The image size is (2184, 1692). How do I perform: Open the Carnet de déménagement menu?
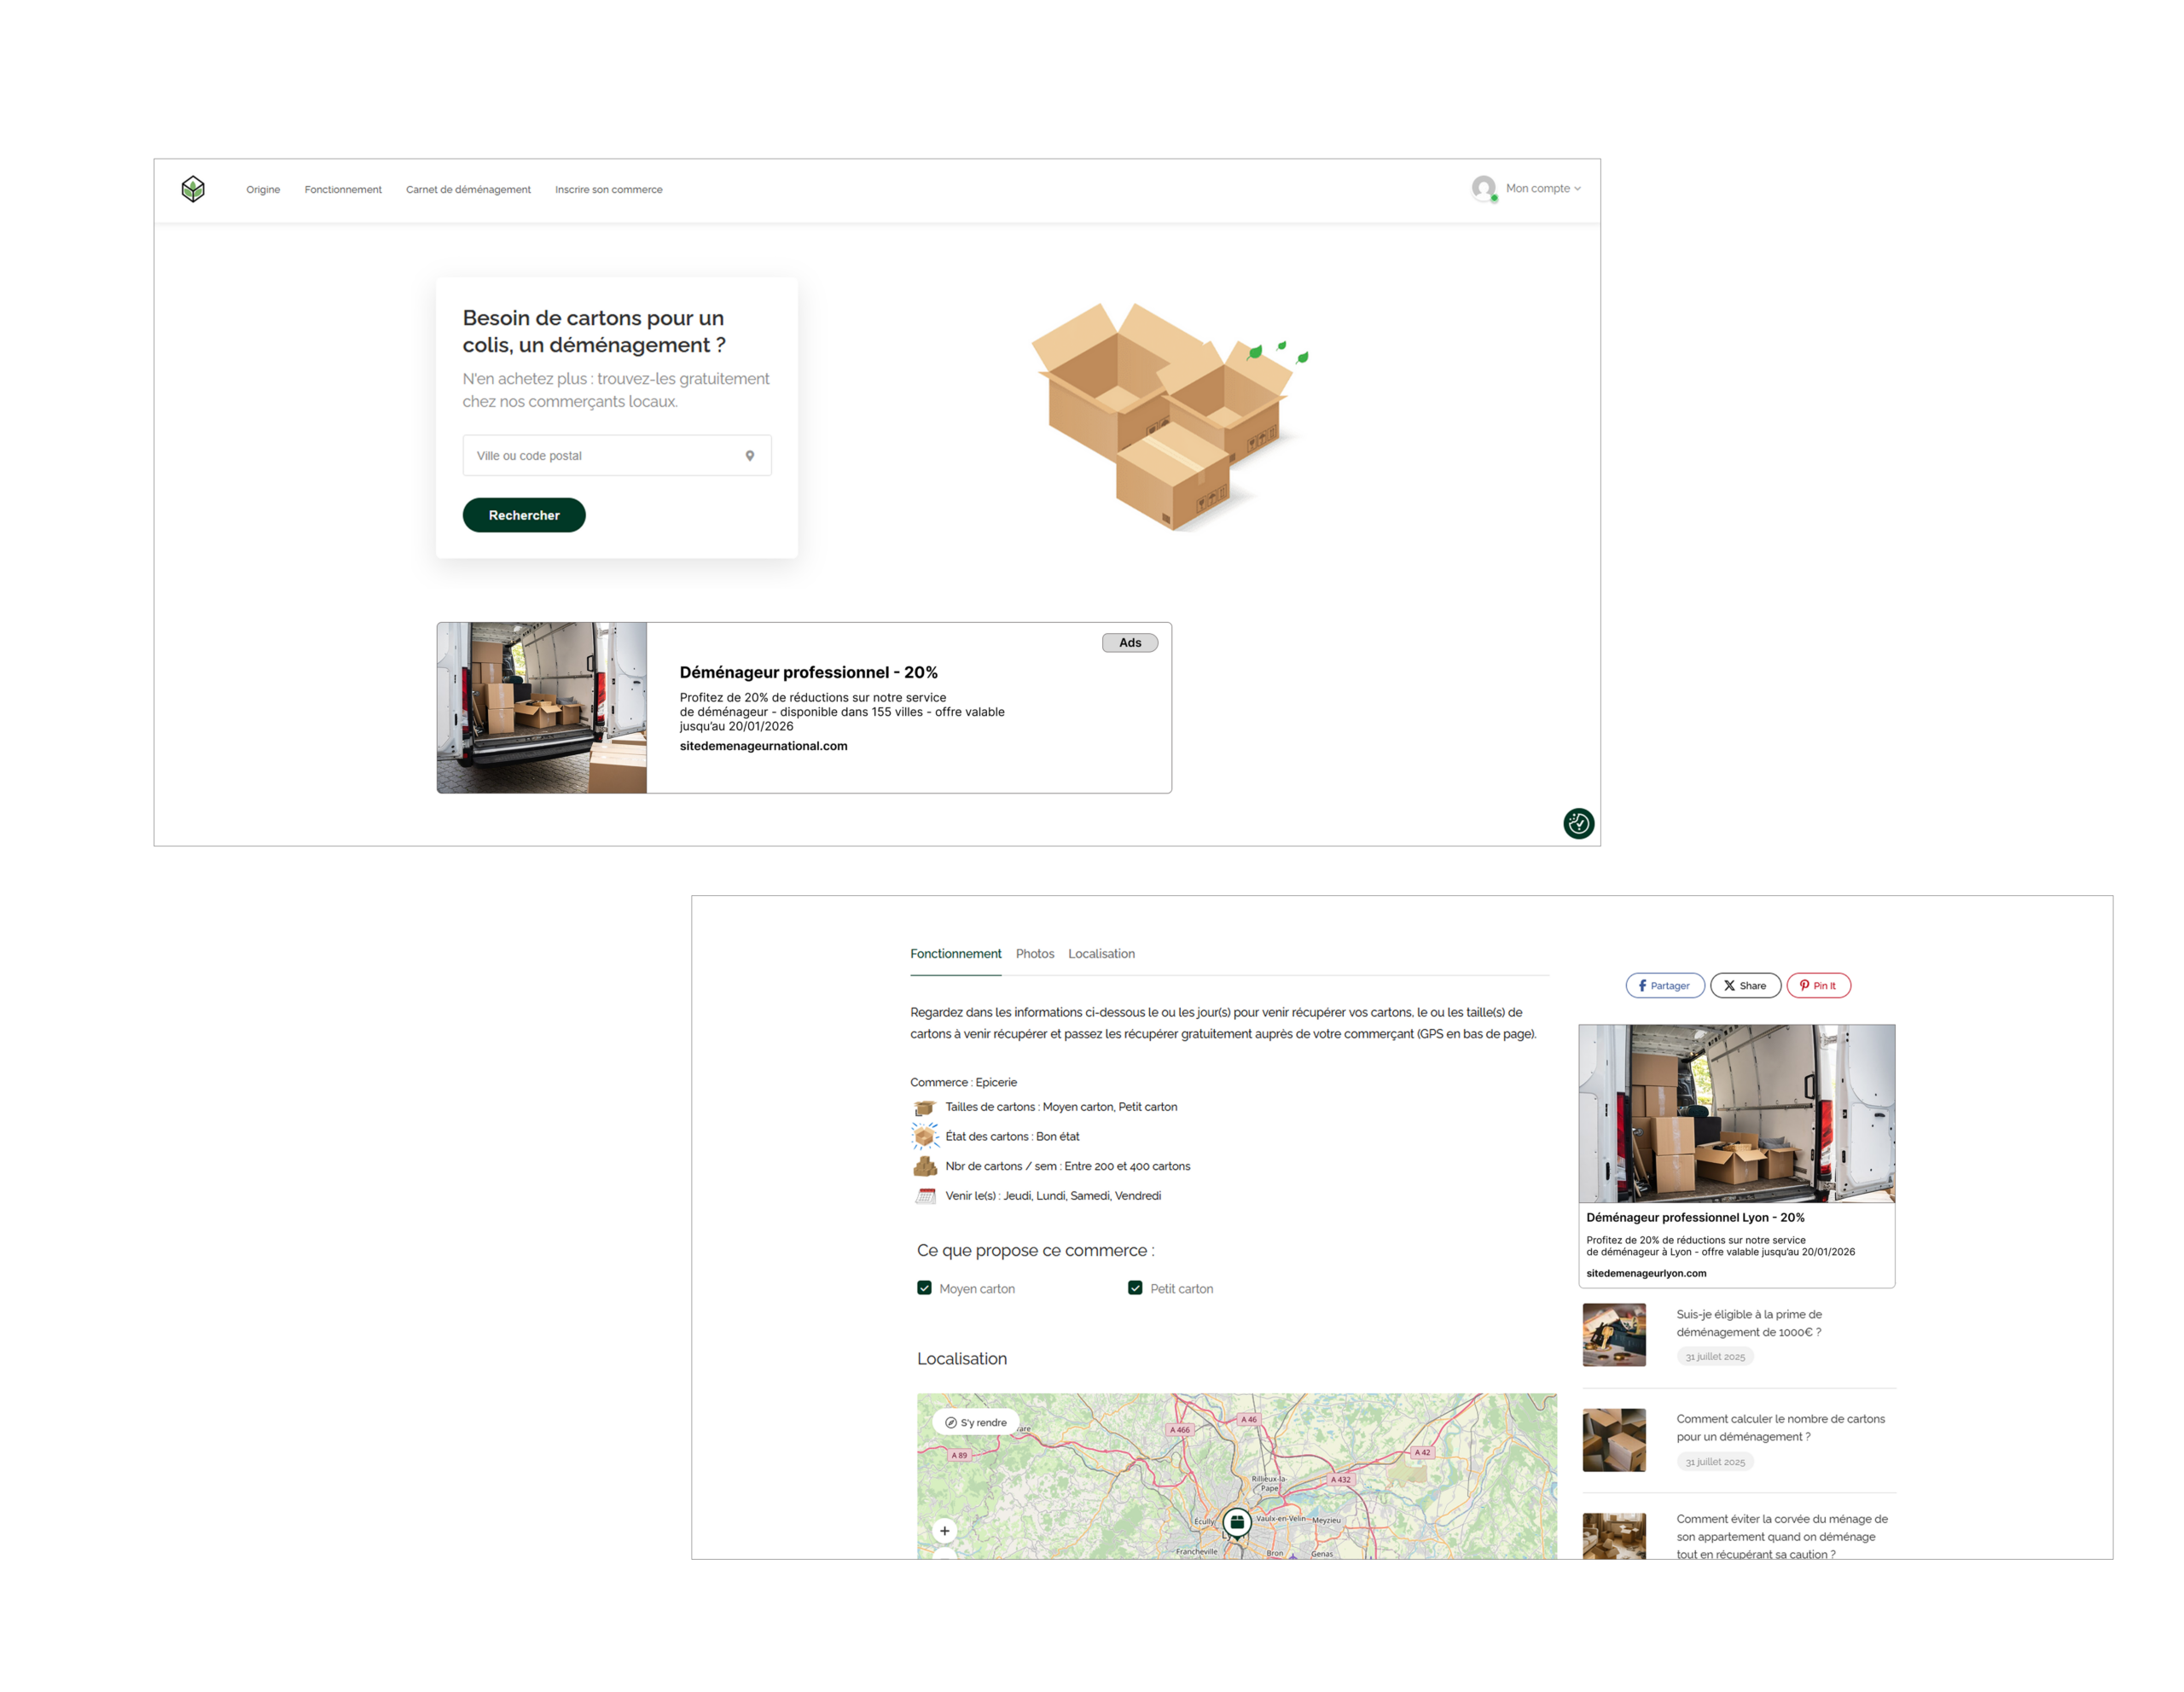point(468,190)
